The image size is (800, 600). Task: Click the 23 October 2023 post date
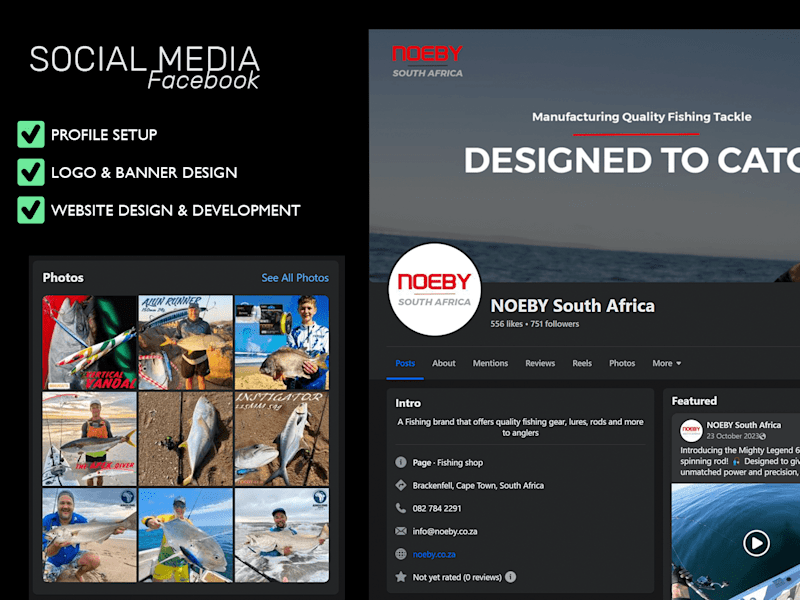[x=733, y=436]
